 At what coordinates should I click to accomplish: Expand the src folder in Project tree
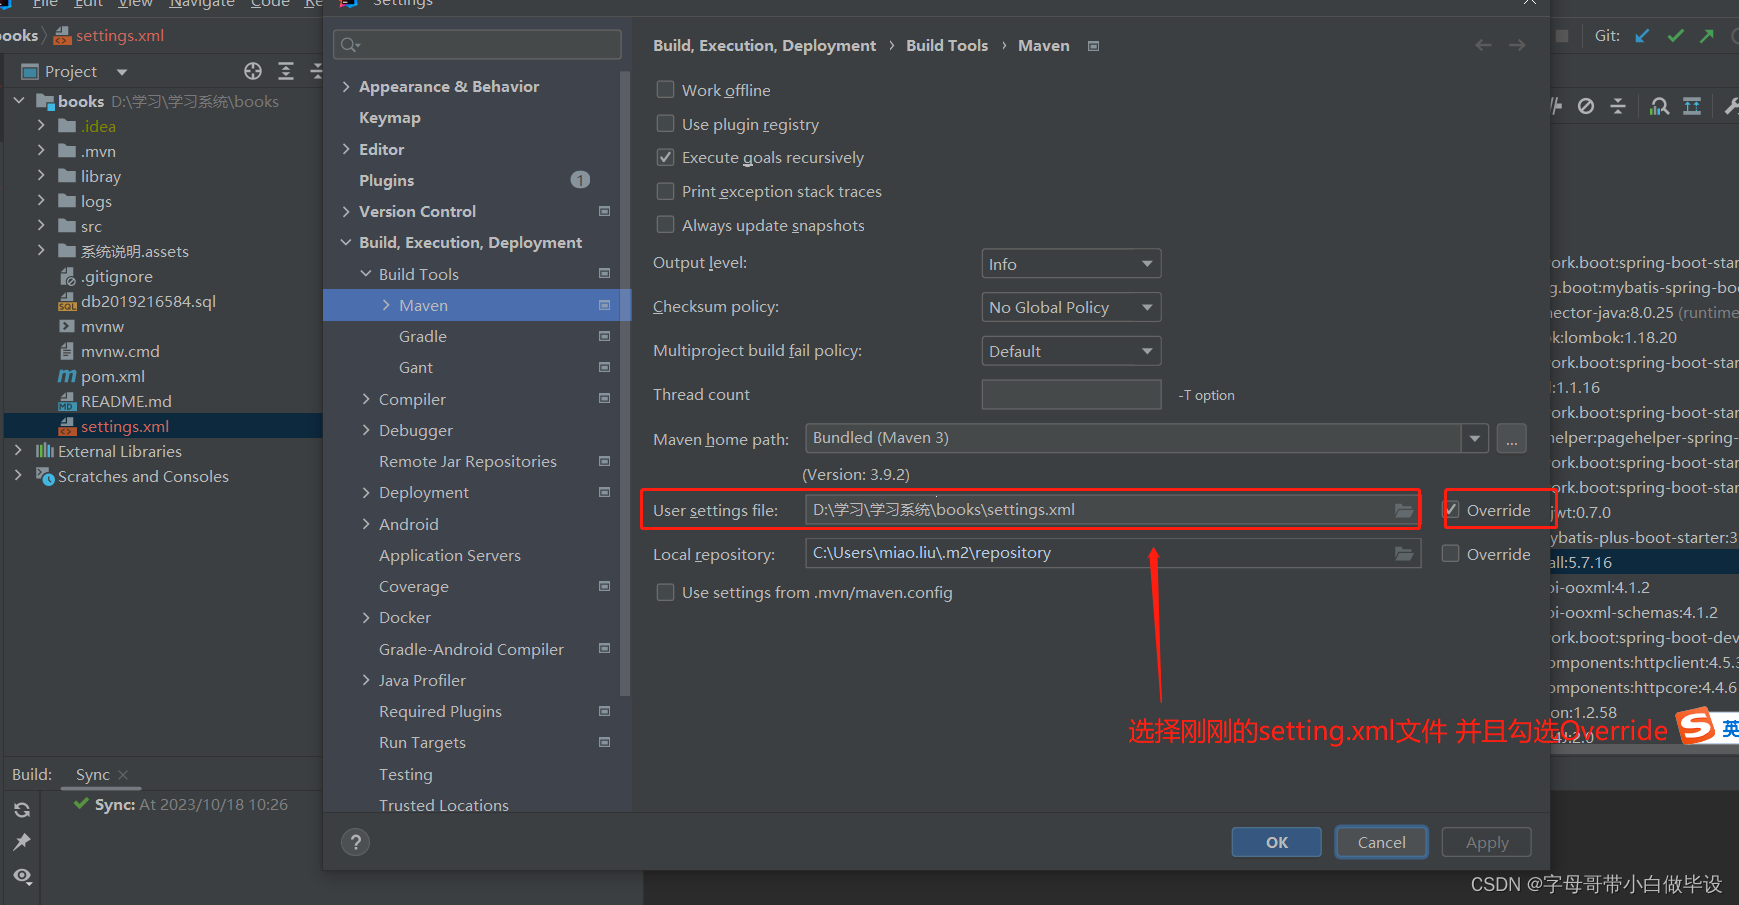tap(41, 226)
